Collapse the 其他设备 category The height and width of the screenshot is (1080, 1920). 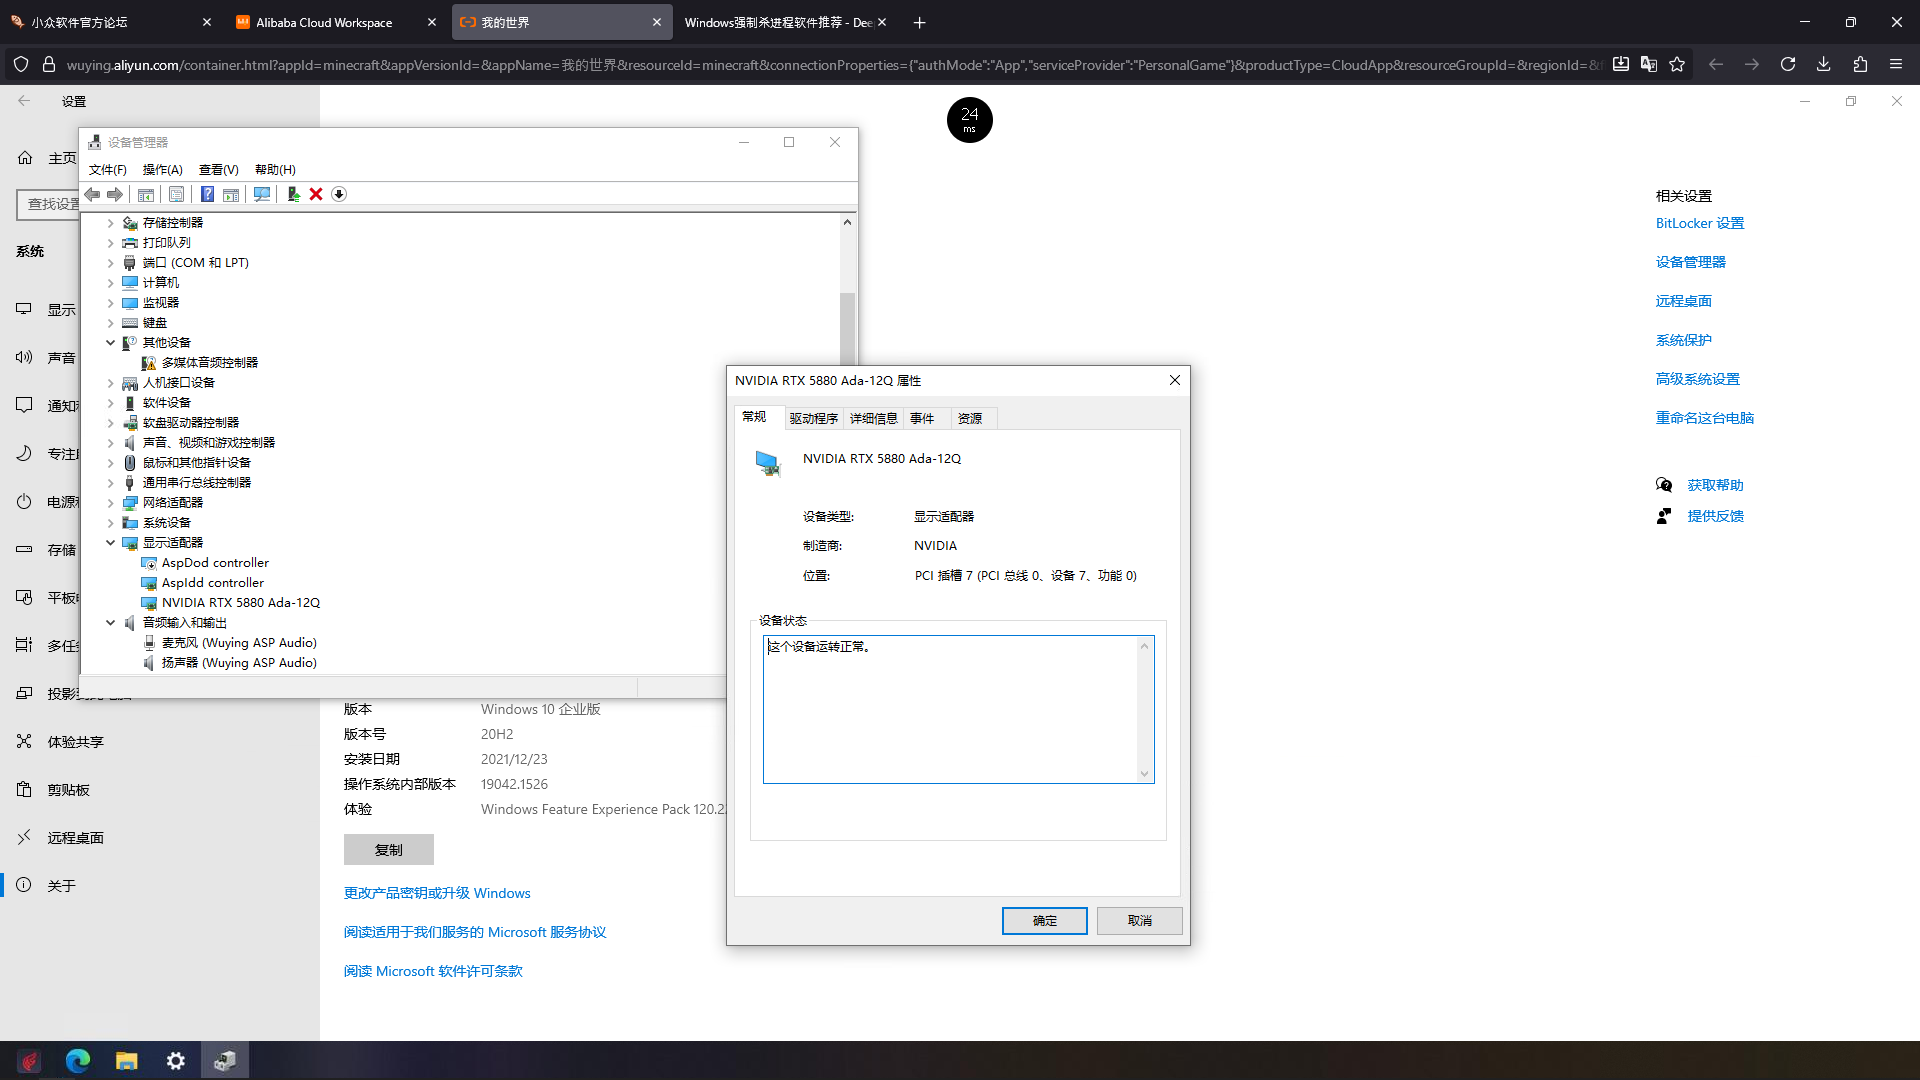[110, 342]
